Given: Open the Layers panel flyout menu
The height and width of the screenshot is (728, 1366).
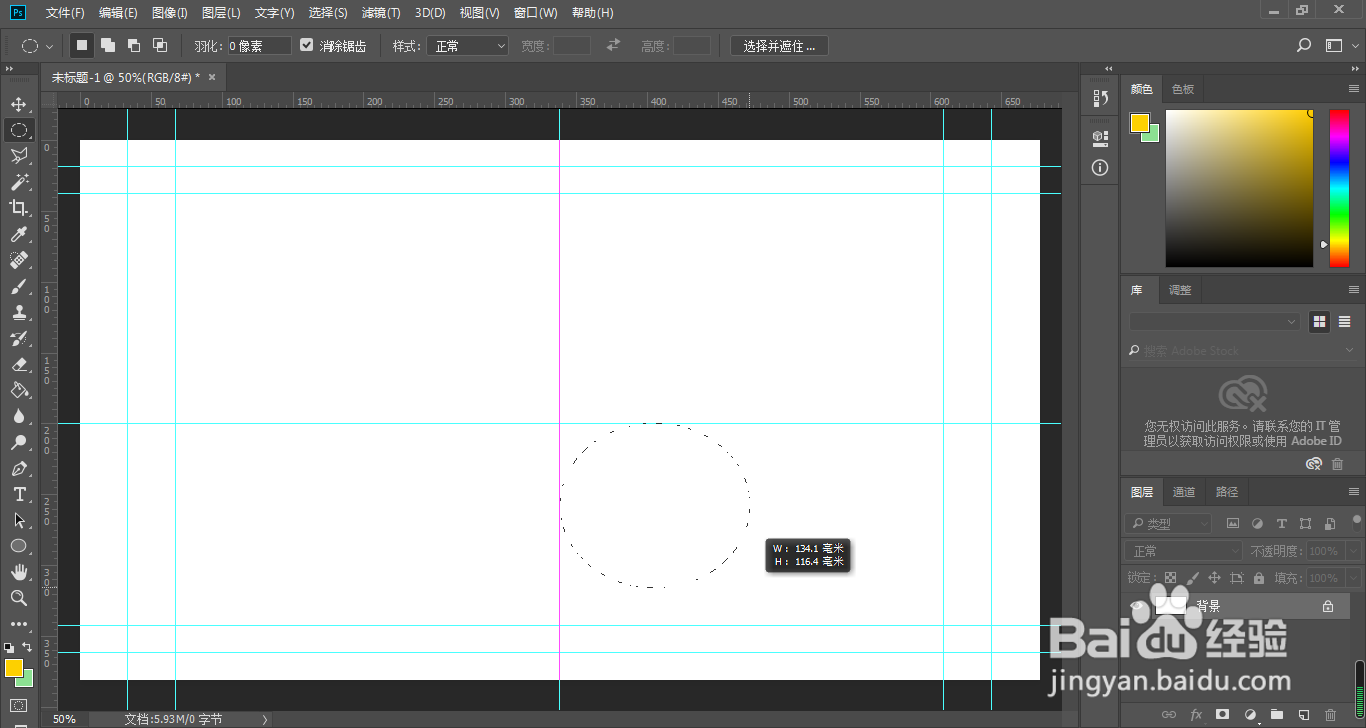Looking at the screenshot, I should (x=1354, y=492).
